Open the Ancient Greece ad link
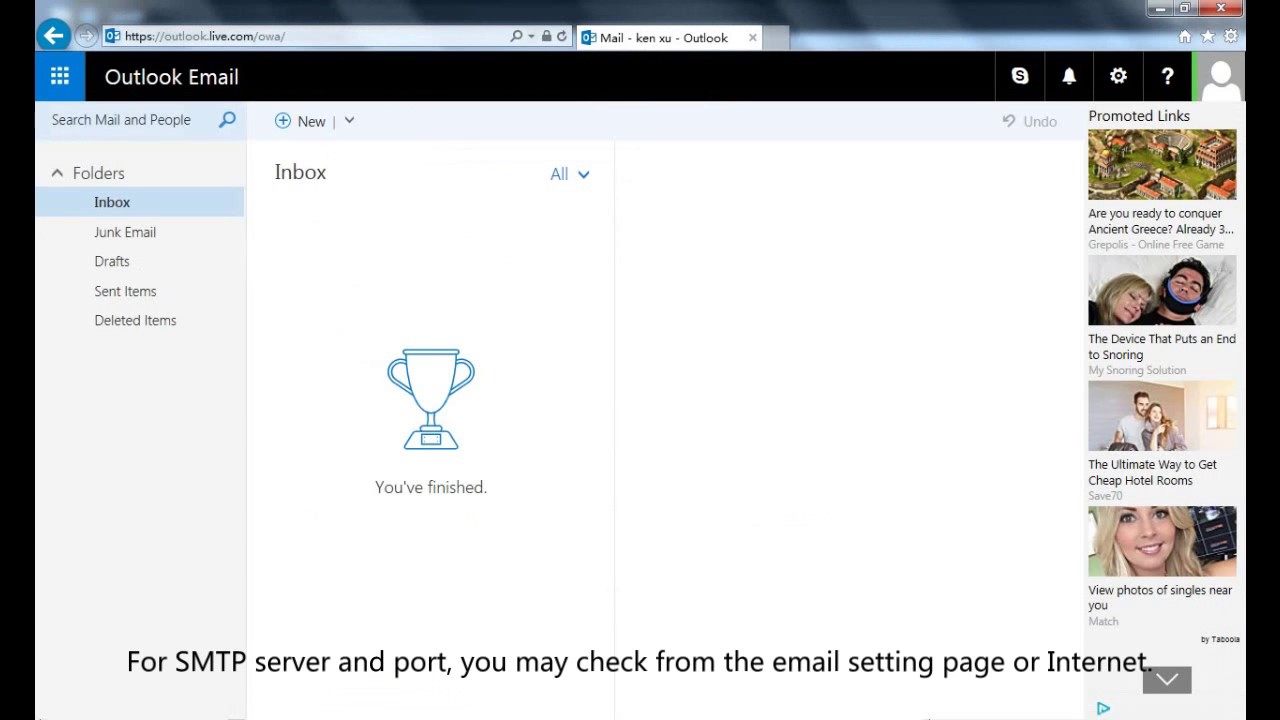The width and height of the screenshot is (1280, 720). pyautogui.click(x=1161, y=221)
